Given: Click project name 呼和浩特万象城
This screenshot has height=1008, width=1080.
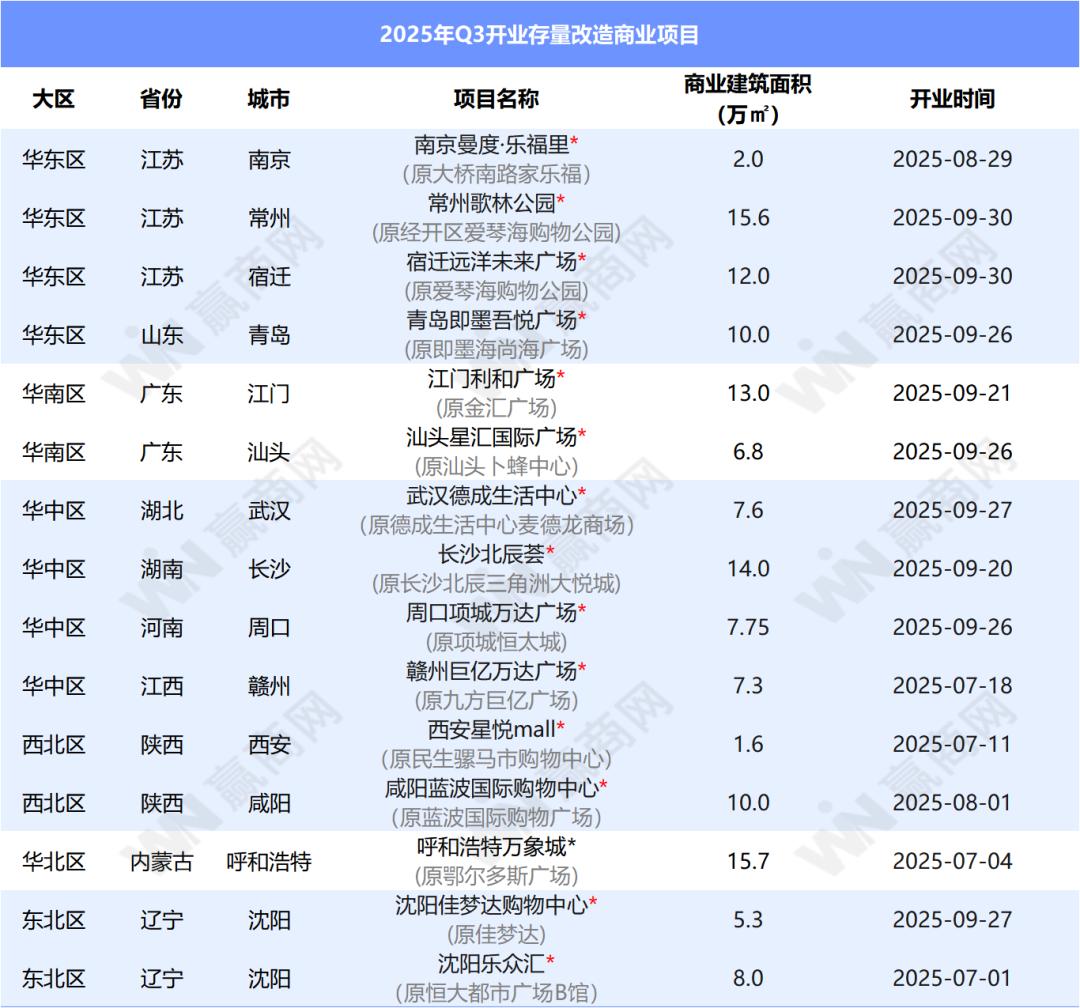Looking at the screenshot, I should tap(491, 847).
